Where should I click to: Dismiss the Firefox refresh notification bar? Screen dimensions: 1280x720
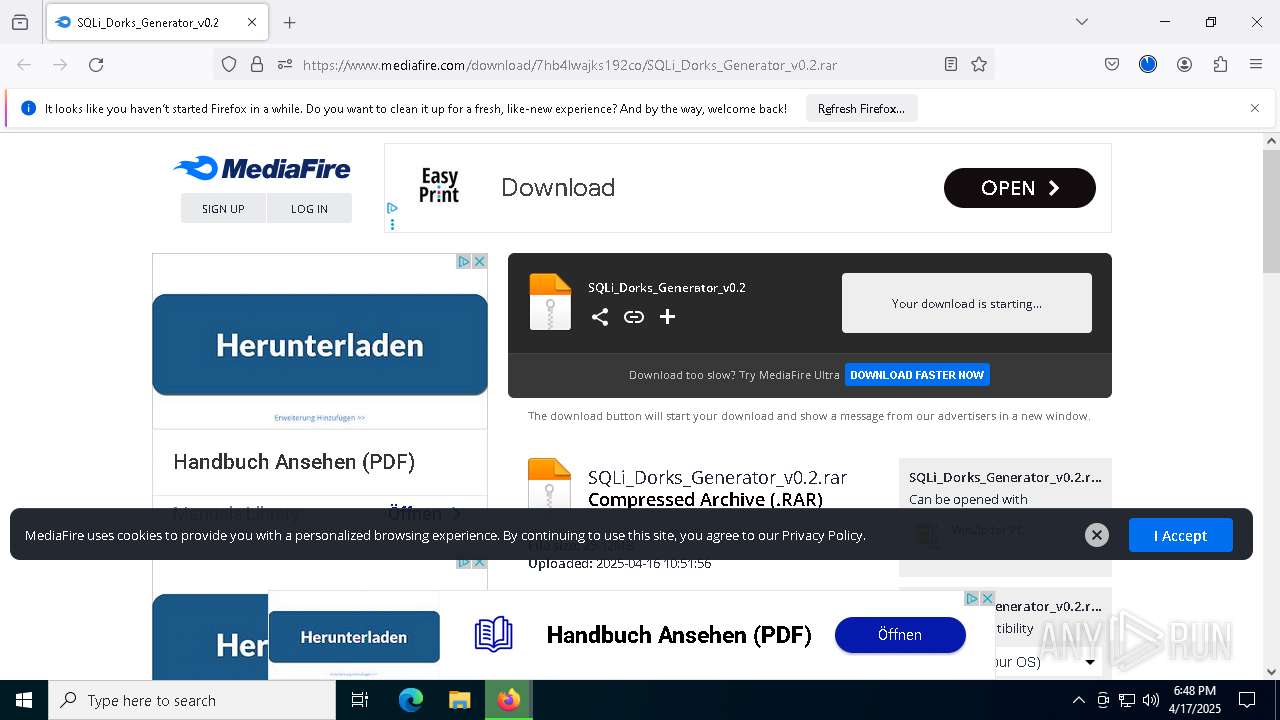coord(1255,108)
